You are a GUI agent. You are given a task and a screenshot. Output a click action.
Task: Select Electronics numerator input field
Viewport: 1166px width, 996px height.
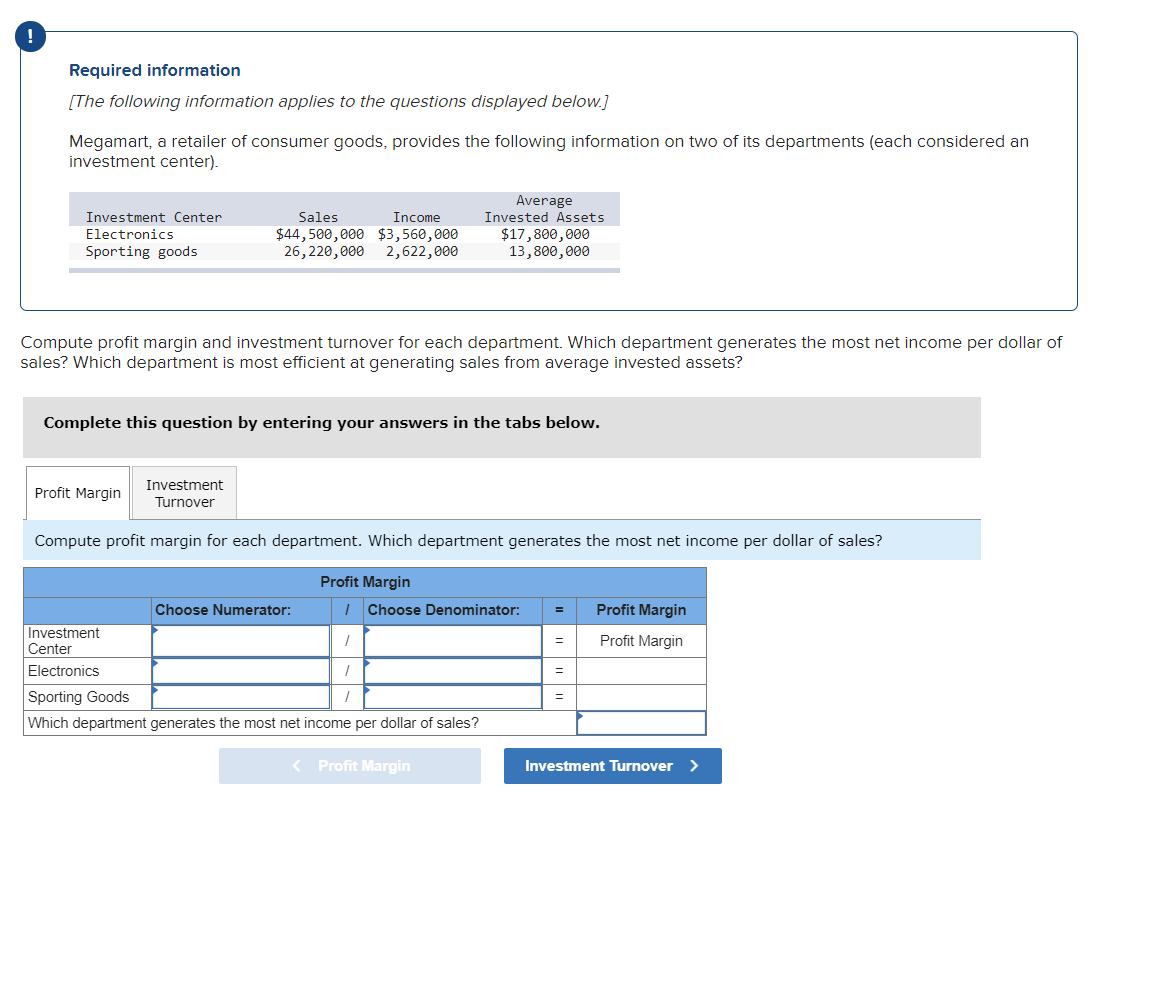pos(241,671)
